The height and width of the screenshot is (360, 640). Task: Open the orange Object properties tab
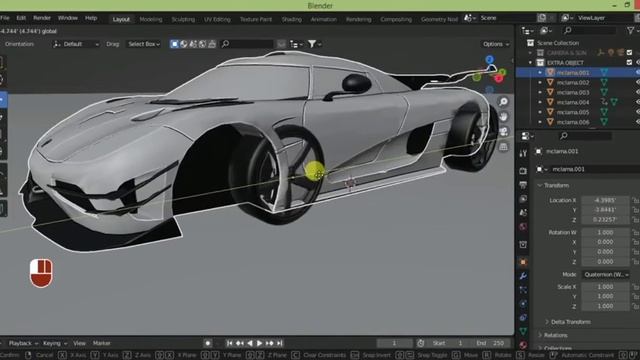[523, 262]
